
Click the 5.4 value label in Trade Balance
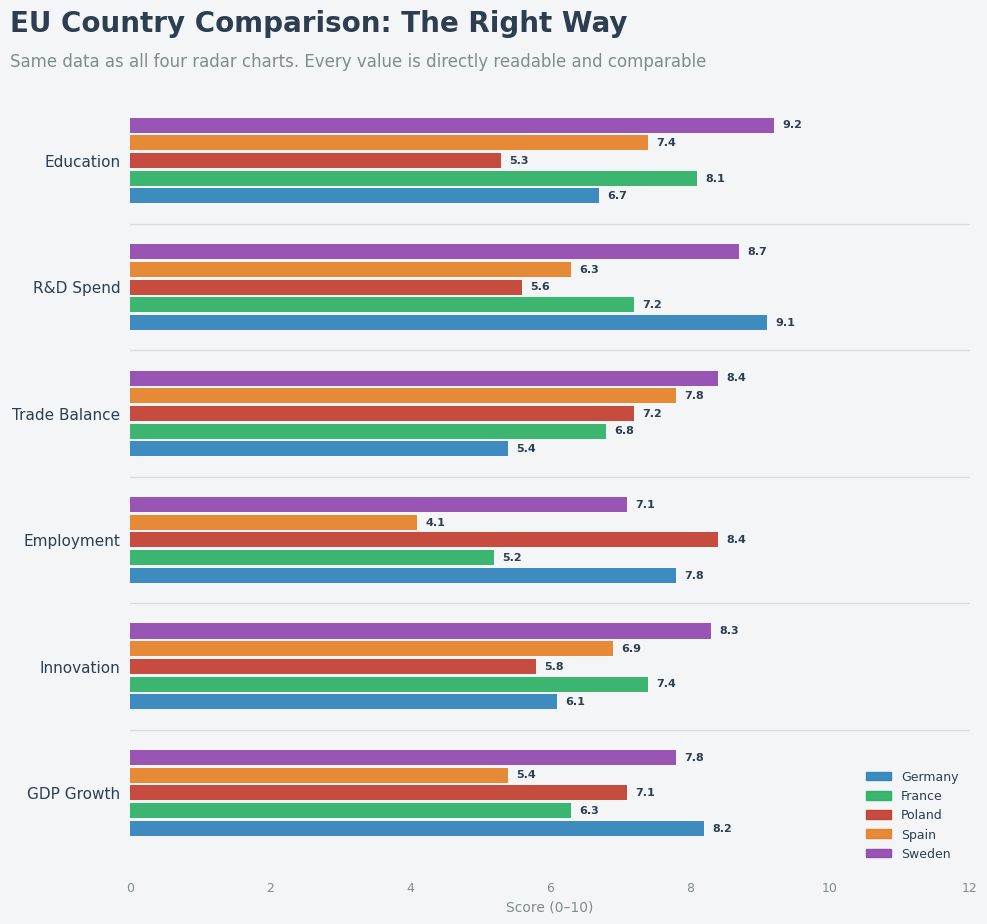(526, 449)
